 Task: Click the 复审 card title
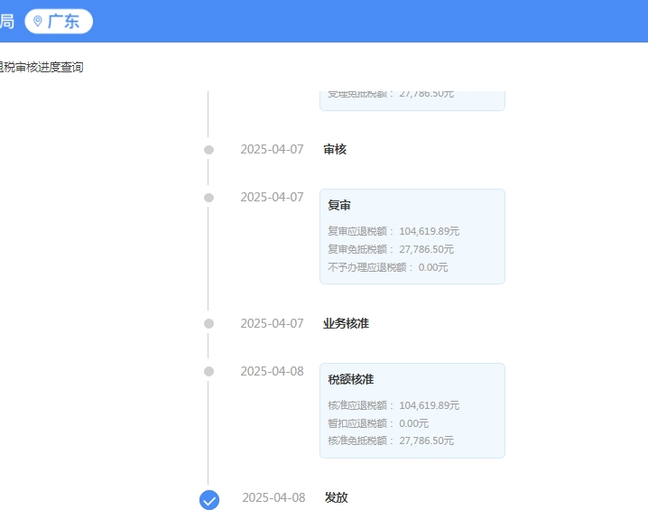pos(339,205)
